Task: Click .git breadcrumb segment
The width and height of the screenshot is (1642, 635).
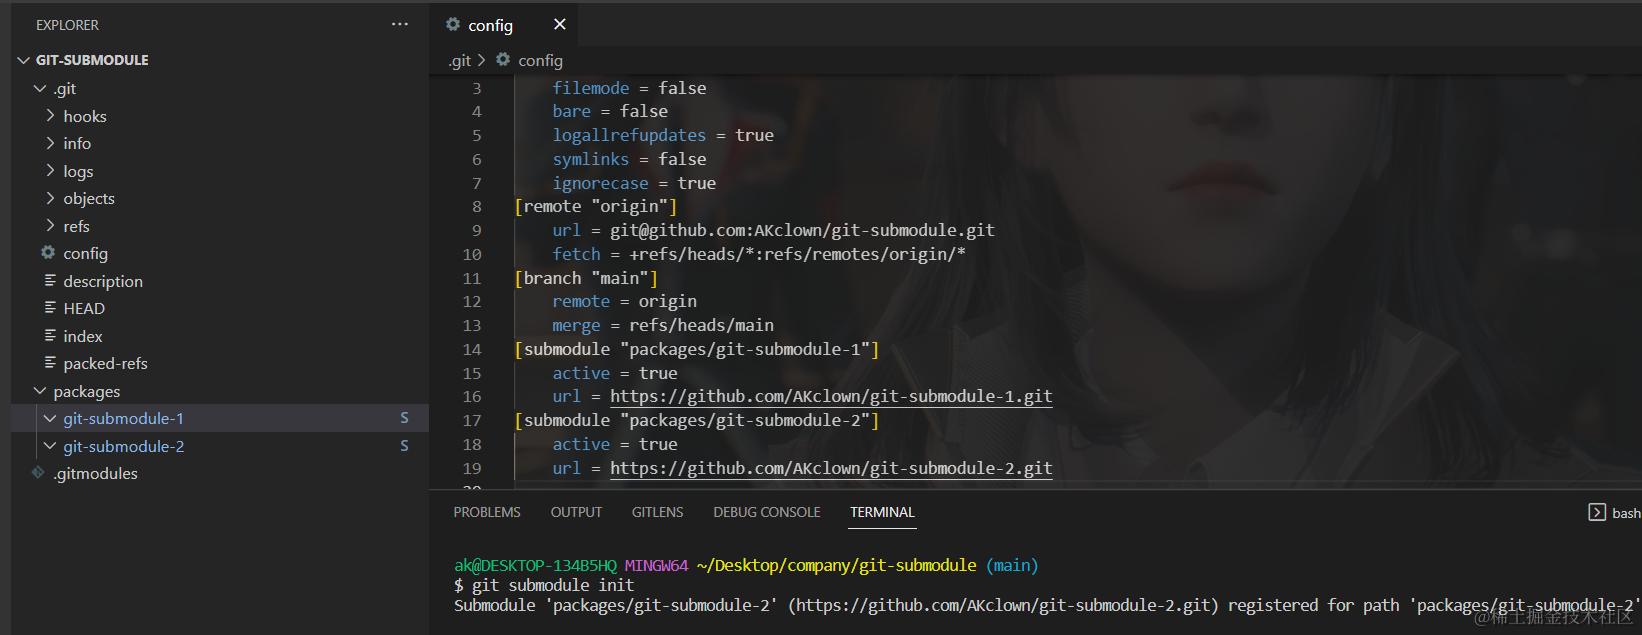Action: pyautogui.click(x=459, y=60)
